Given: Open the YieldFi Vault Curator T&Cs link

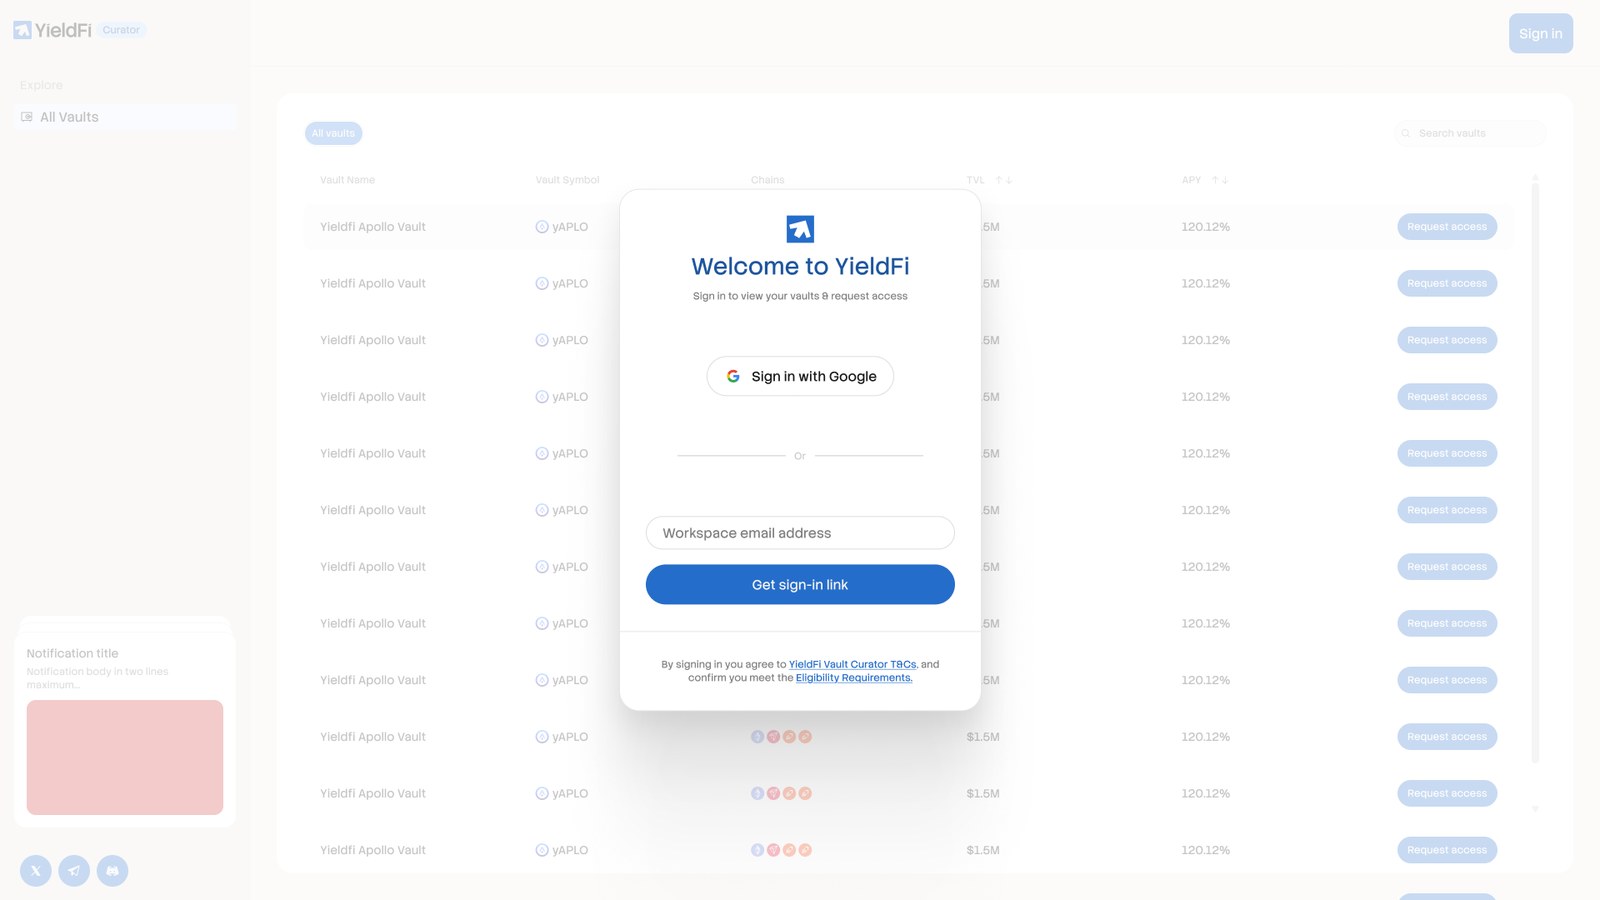Looking at the screenshot, I should click(852, 664).
